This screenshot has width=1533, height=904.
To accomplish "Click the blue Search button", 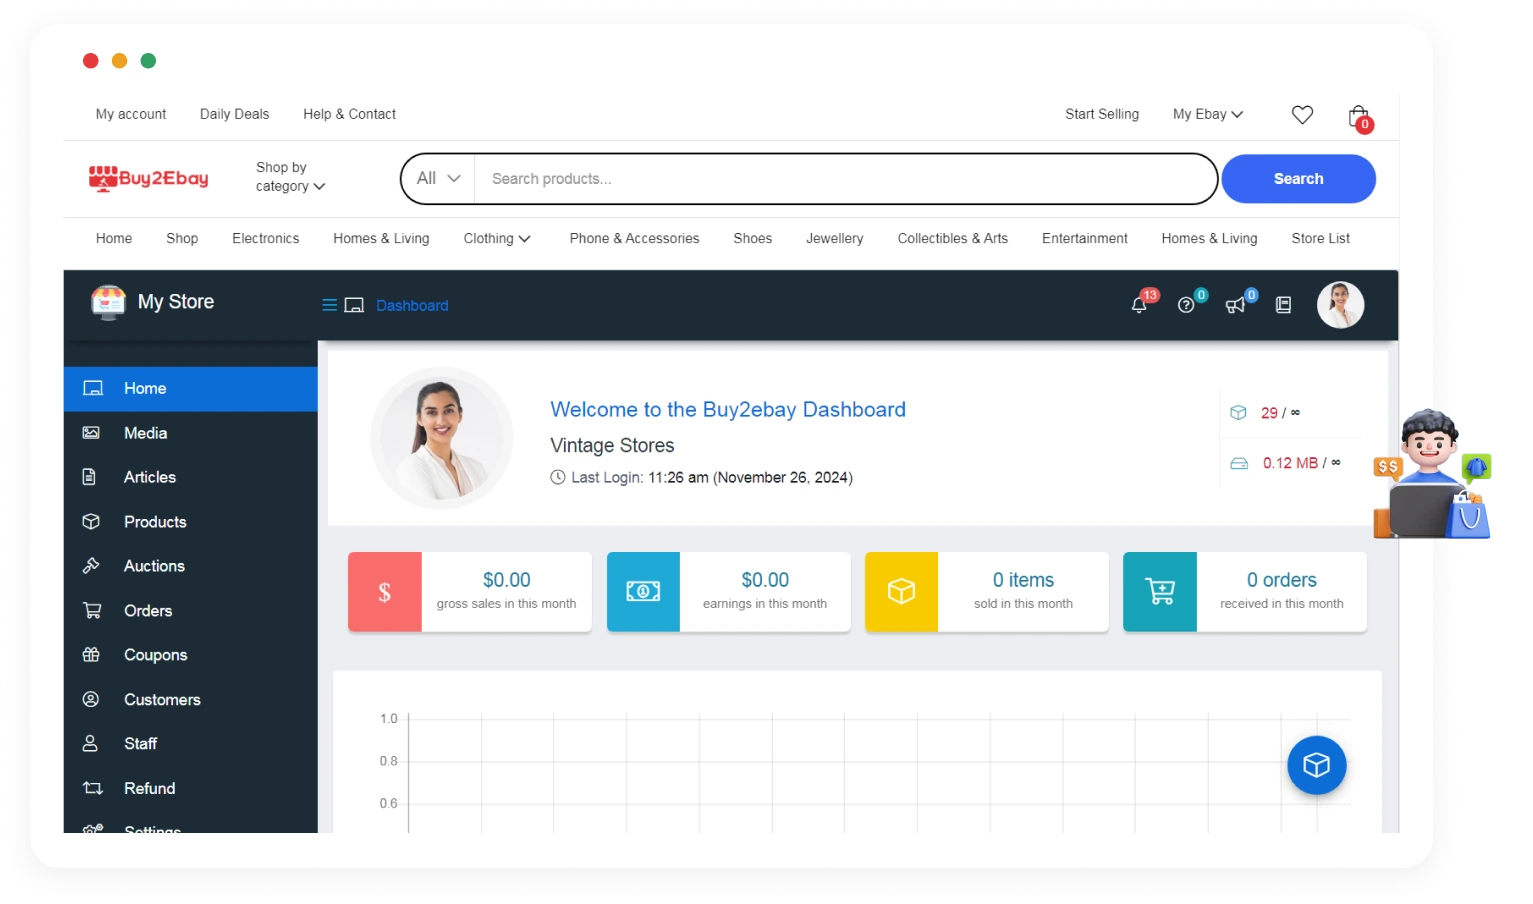I will [1298, 179].
